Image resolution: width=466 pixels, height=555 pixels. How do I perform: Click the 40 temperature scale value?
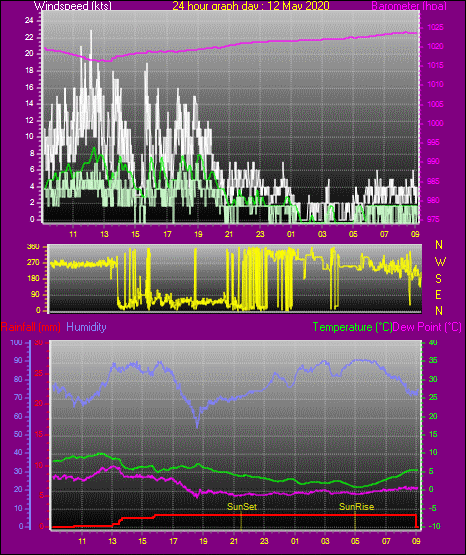pos(433,342)
